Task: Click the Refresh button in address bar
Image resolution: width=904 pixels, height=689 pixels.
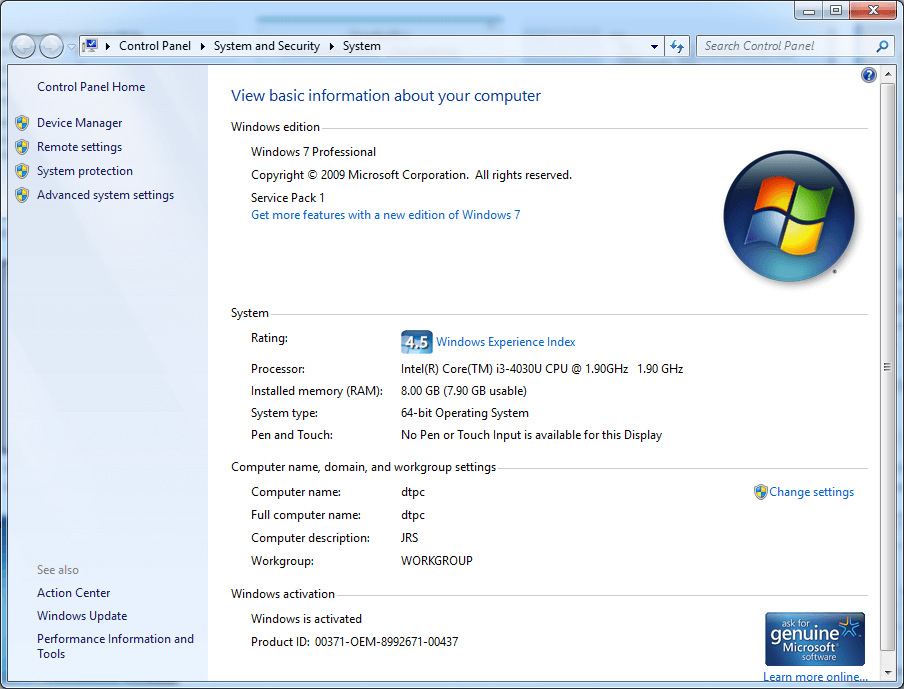Action: [x=677, y=46]
